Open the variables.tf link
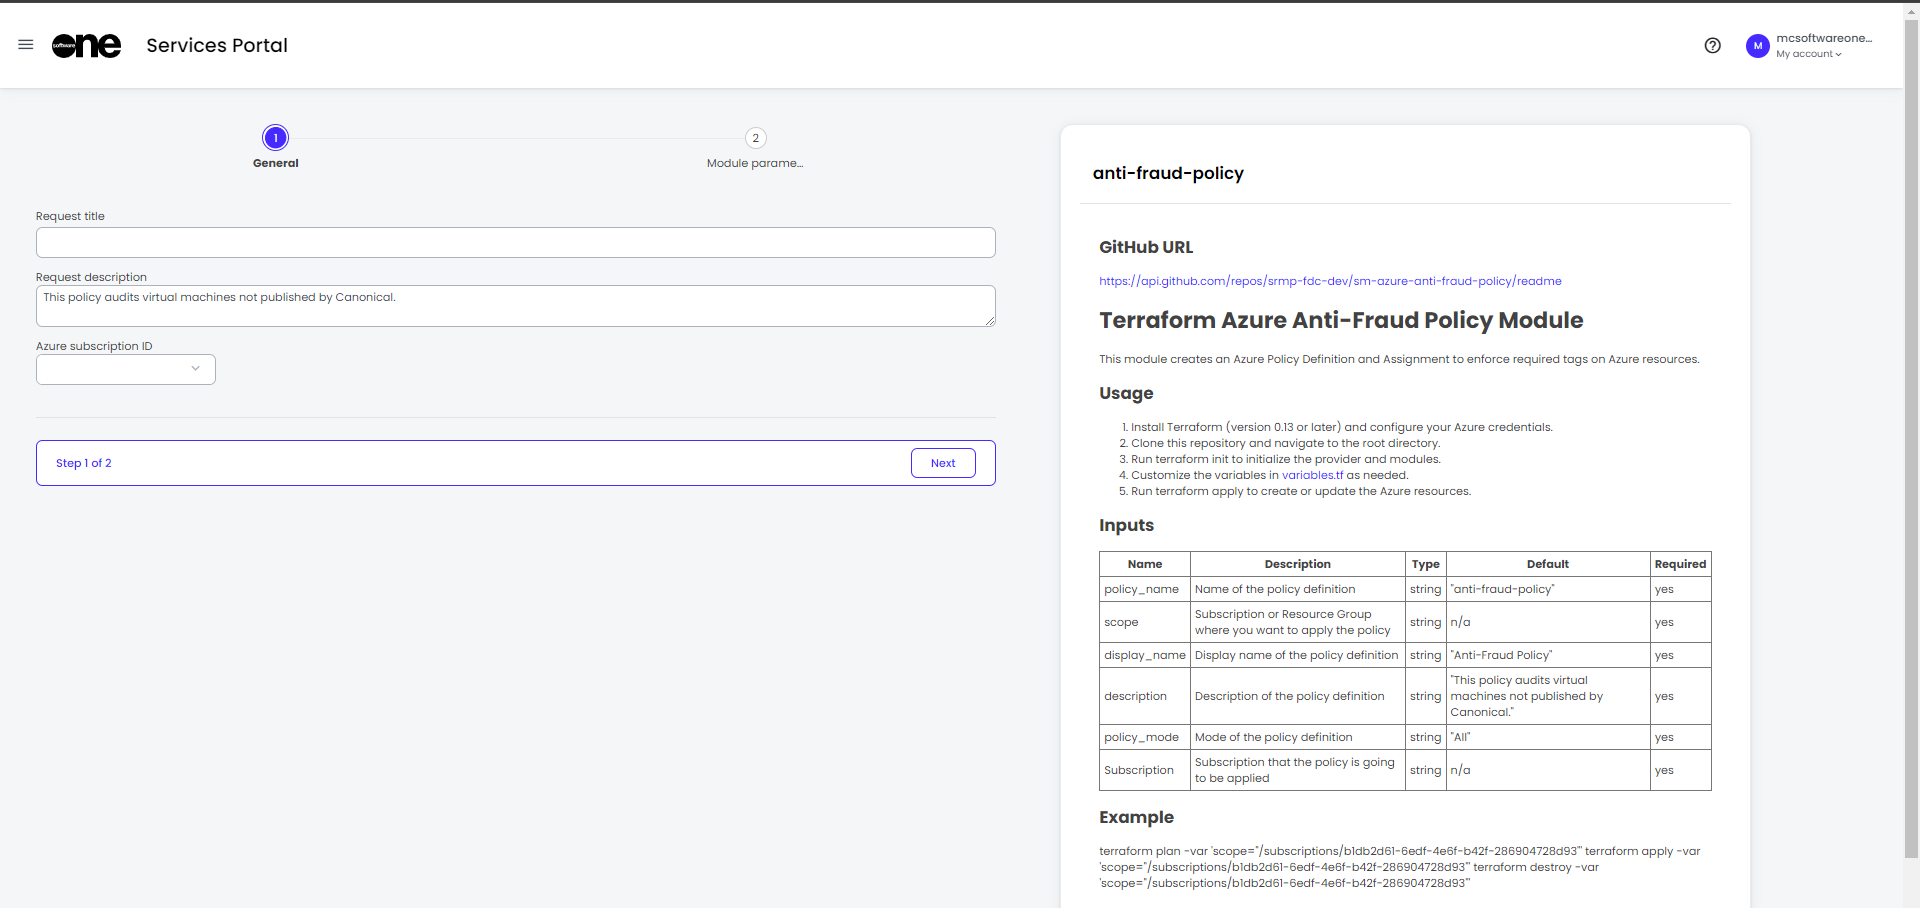The width and height of the screenshot is (1920, 908). (x=1312, y=475)
